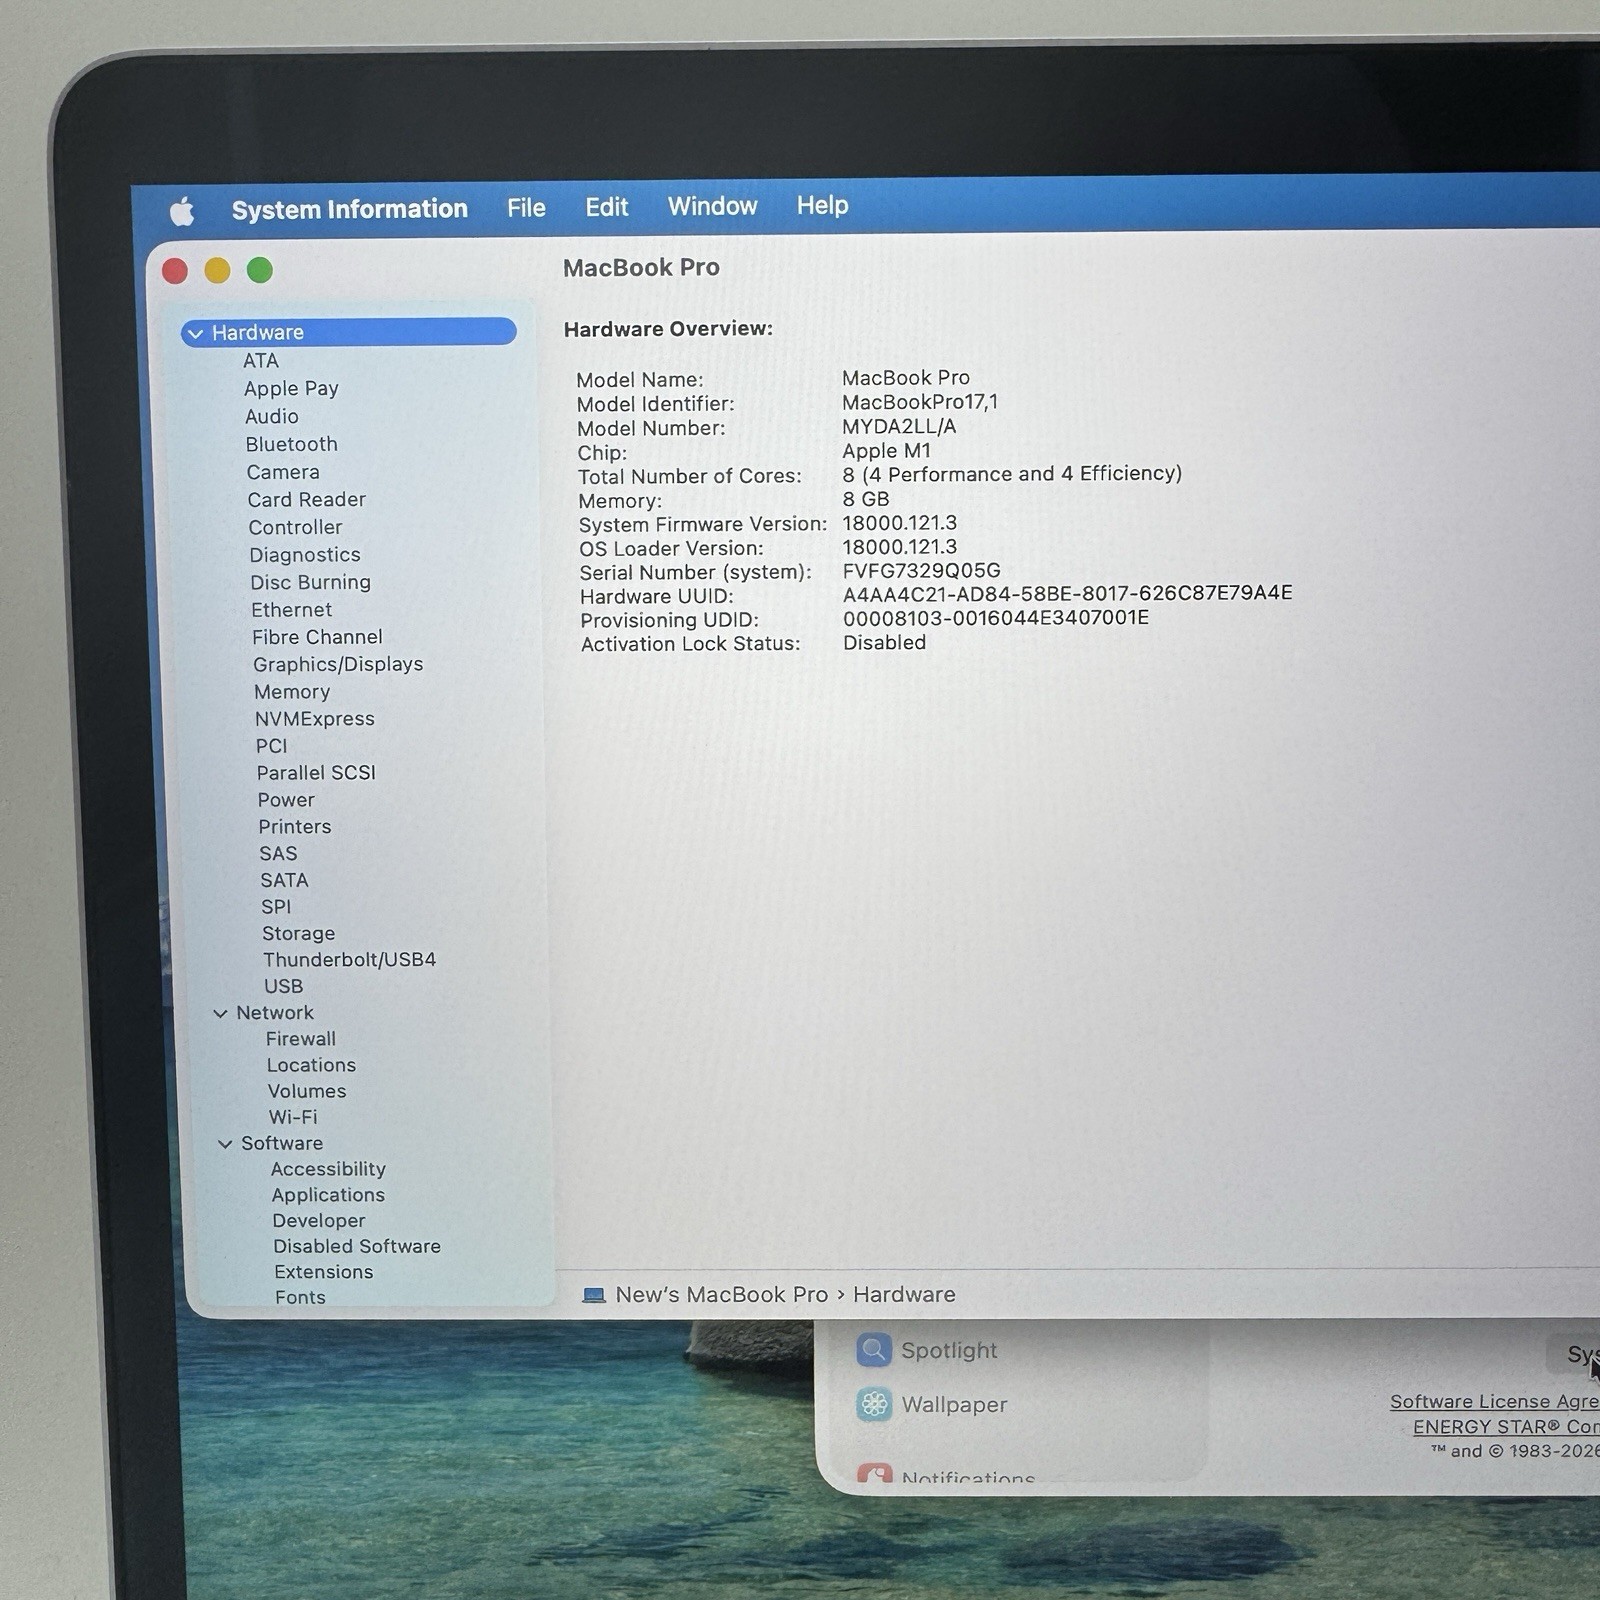Open the Edit menu
This screenshot has height=1600, width=1600.
point(607,207)
